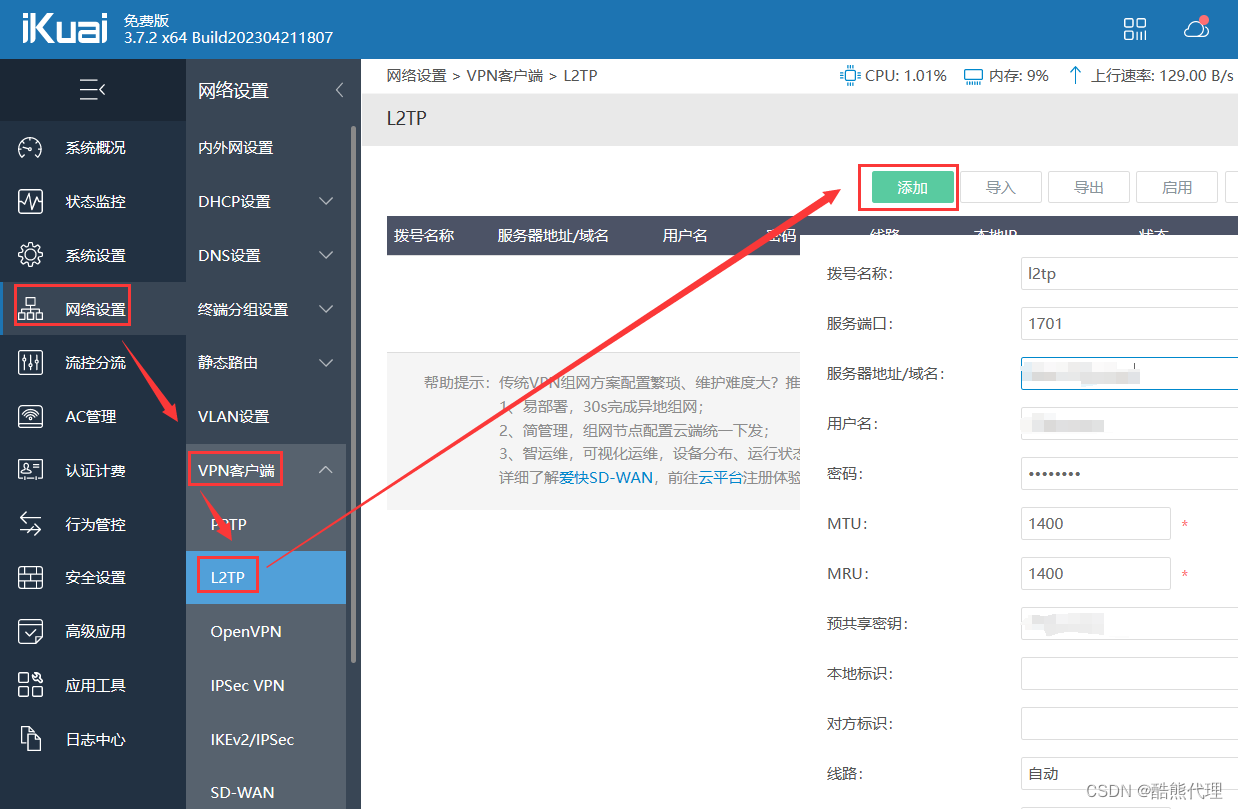Click the MRU field with 1400
The height and width of the screenshot is (809, 1238).
pyautogui.click(x=1096, y=573)
